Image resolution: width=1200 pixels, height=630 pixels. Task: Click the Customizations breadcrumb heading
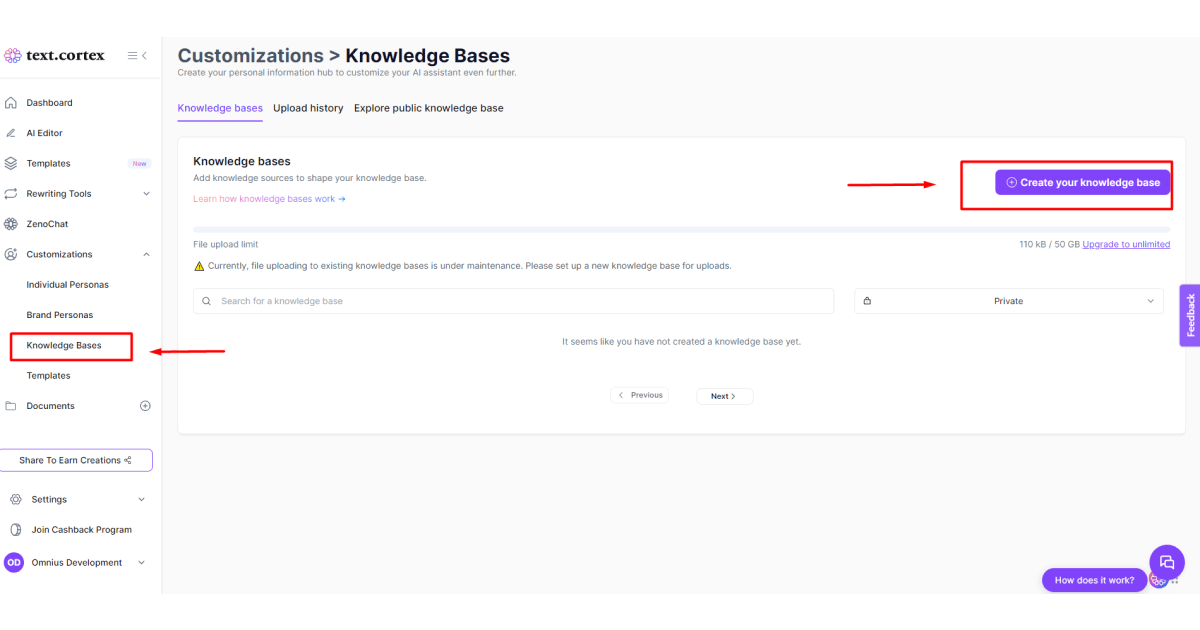pyautogui.click(x=251, y=56)
